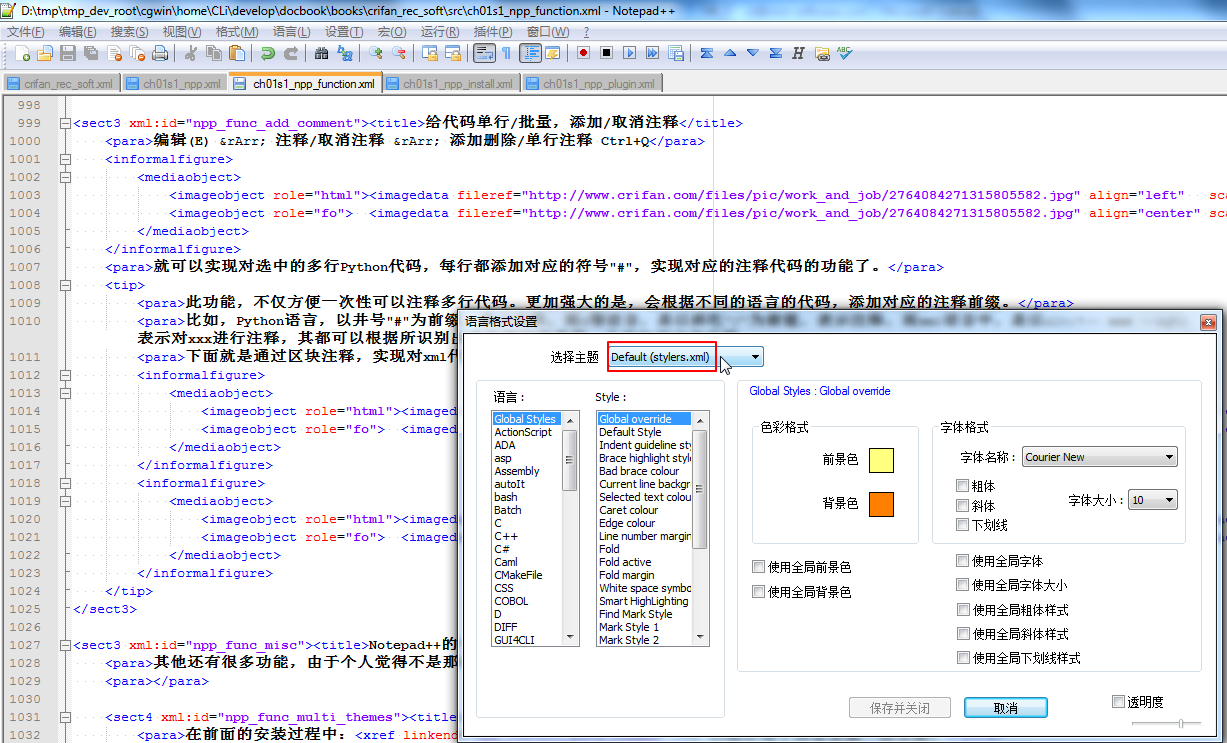Toggle the 透明度 transparency checkbox
Viewport: 1227px width, 743px height.
pos(1119,702)
